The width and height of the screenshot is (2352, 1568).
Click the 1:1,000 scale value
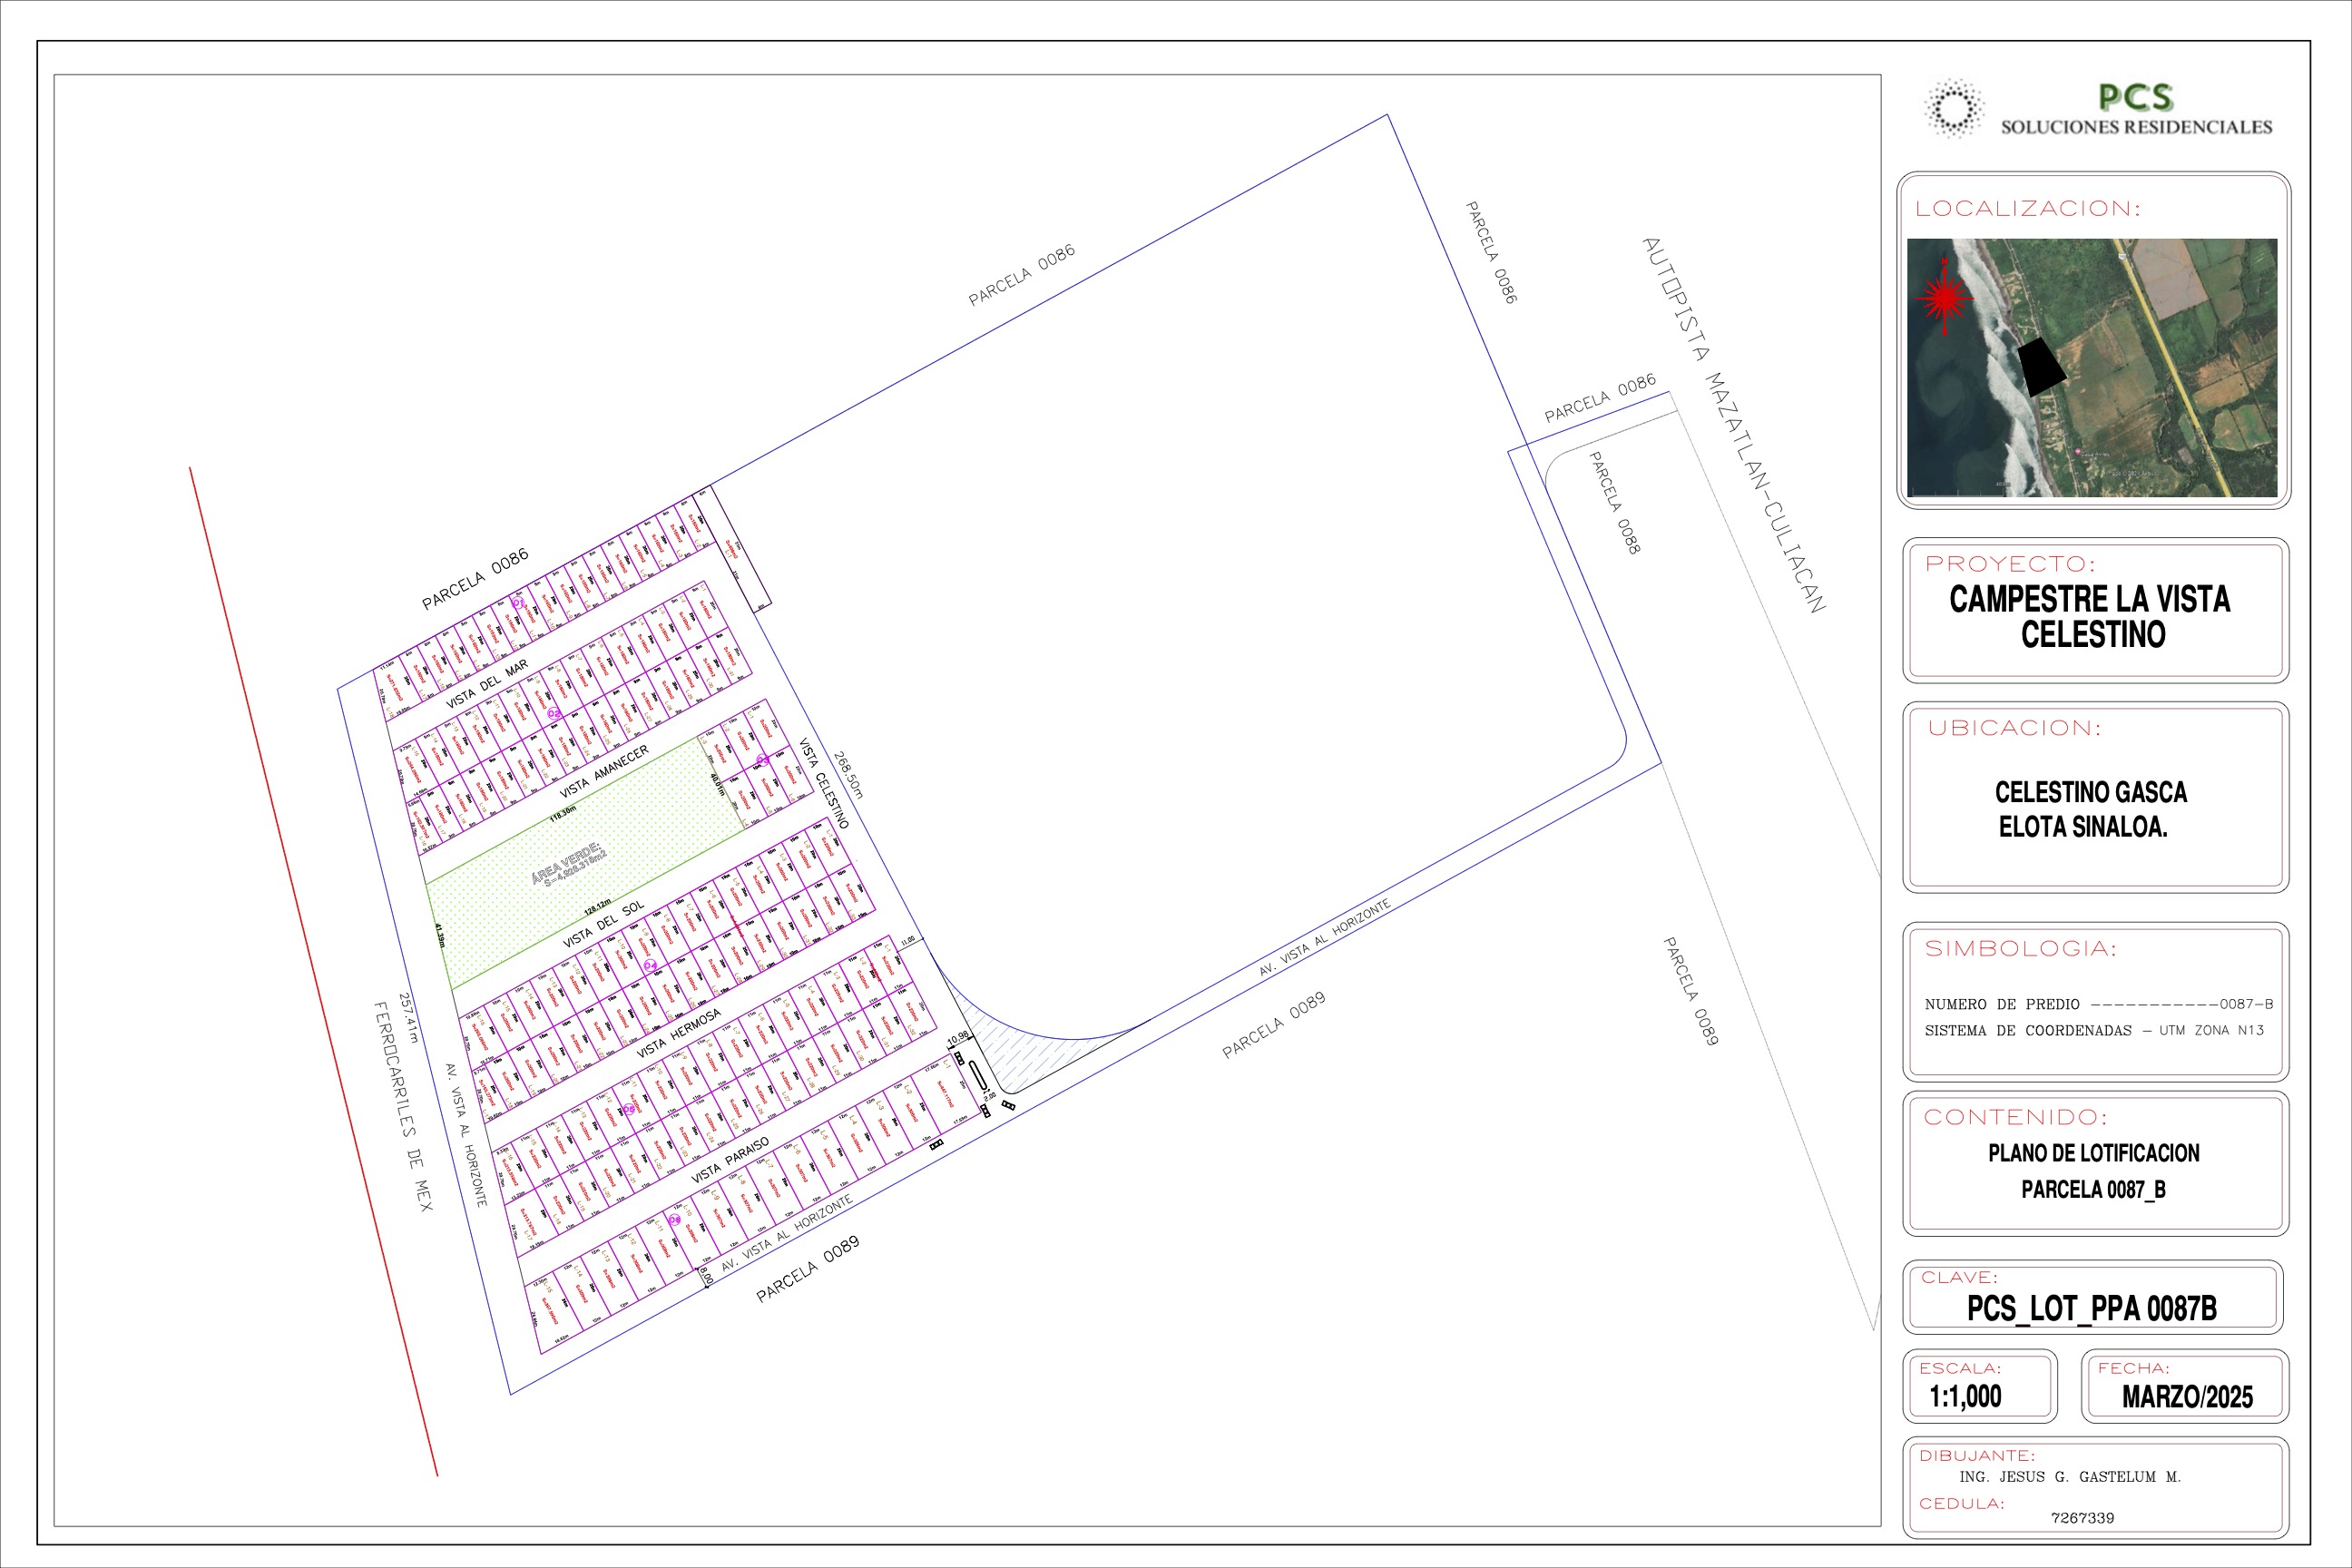[1965, 1396]
